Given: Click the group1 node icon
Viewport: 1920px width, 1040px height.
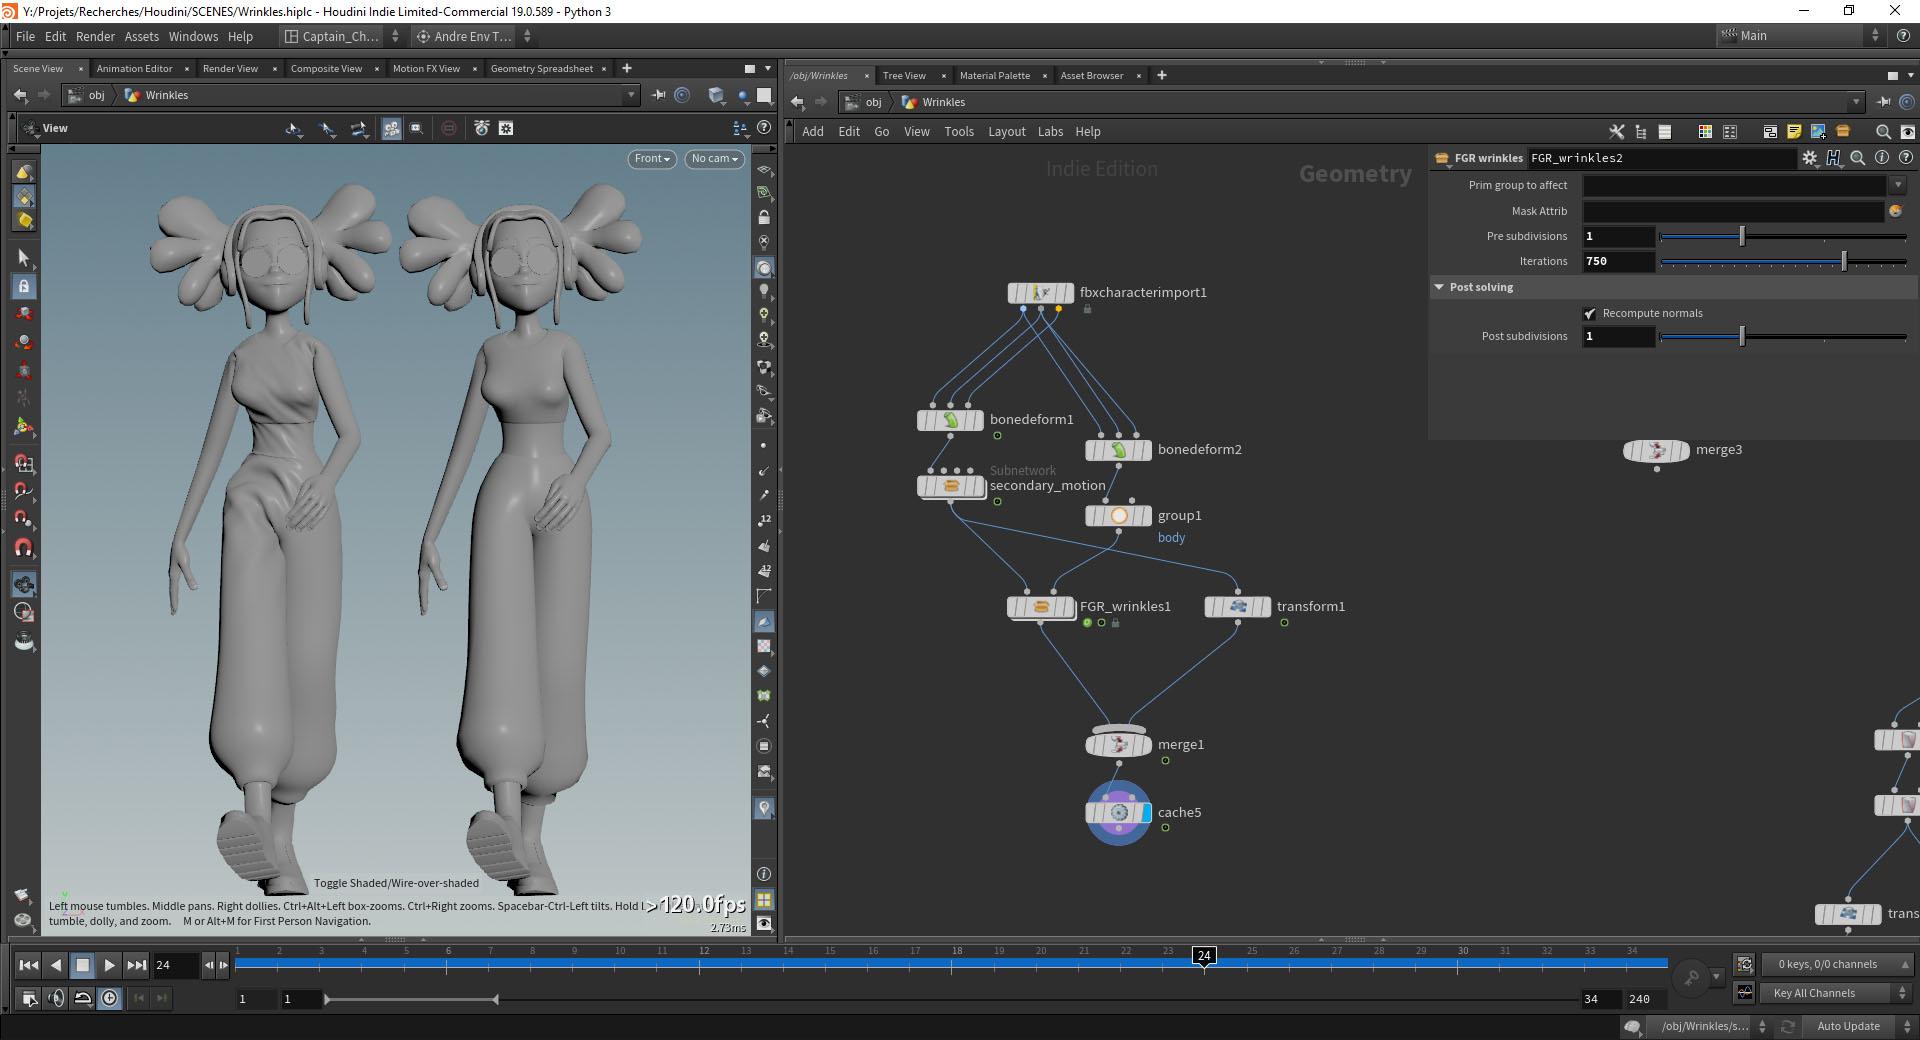Looking at the screenshot, I should [1118, 516].
